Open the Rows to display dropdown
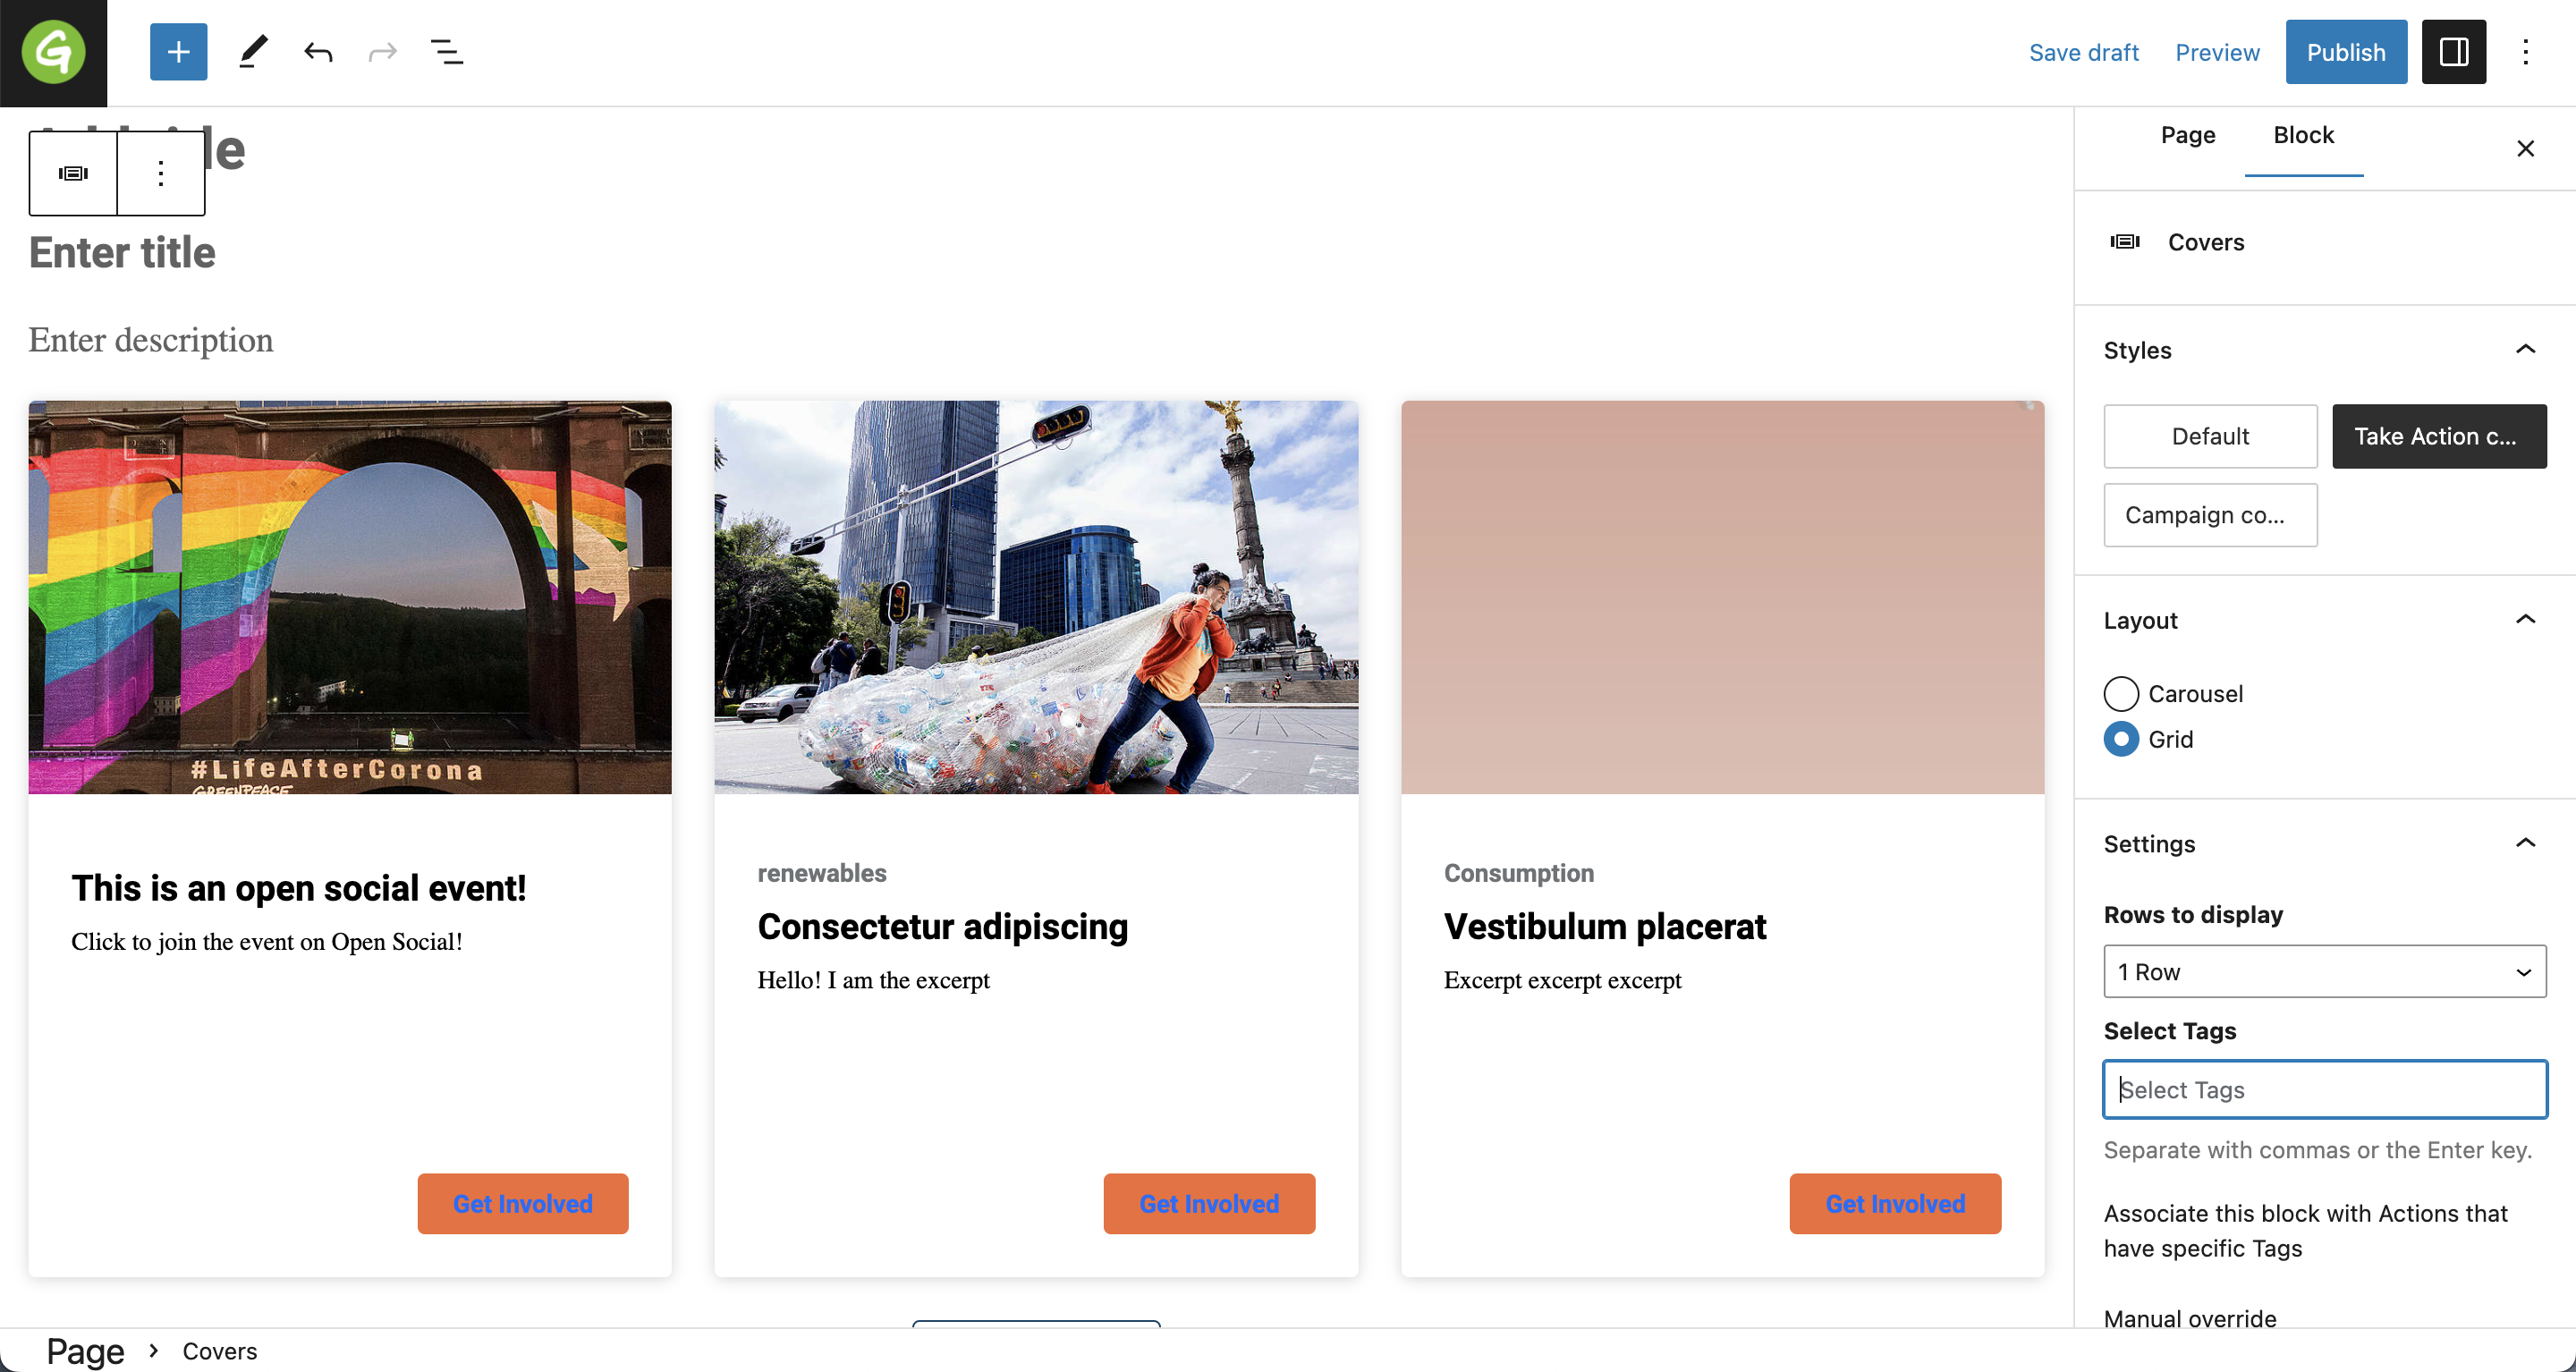 [x=2324, y=971]
